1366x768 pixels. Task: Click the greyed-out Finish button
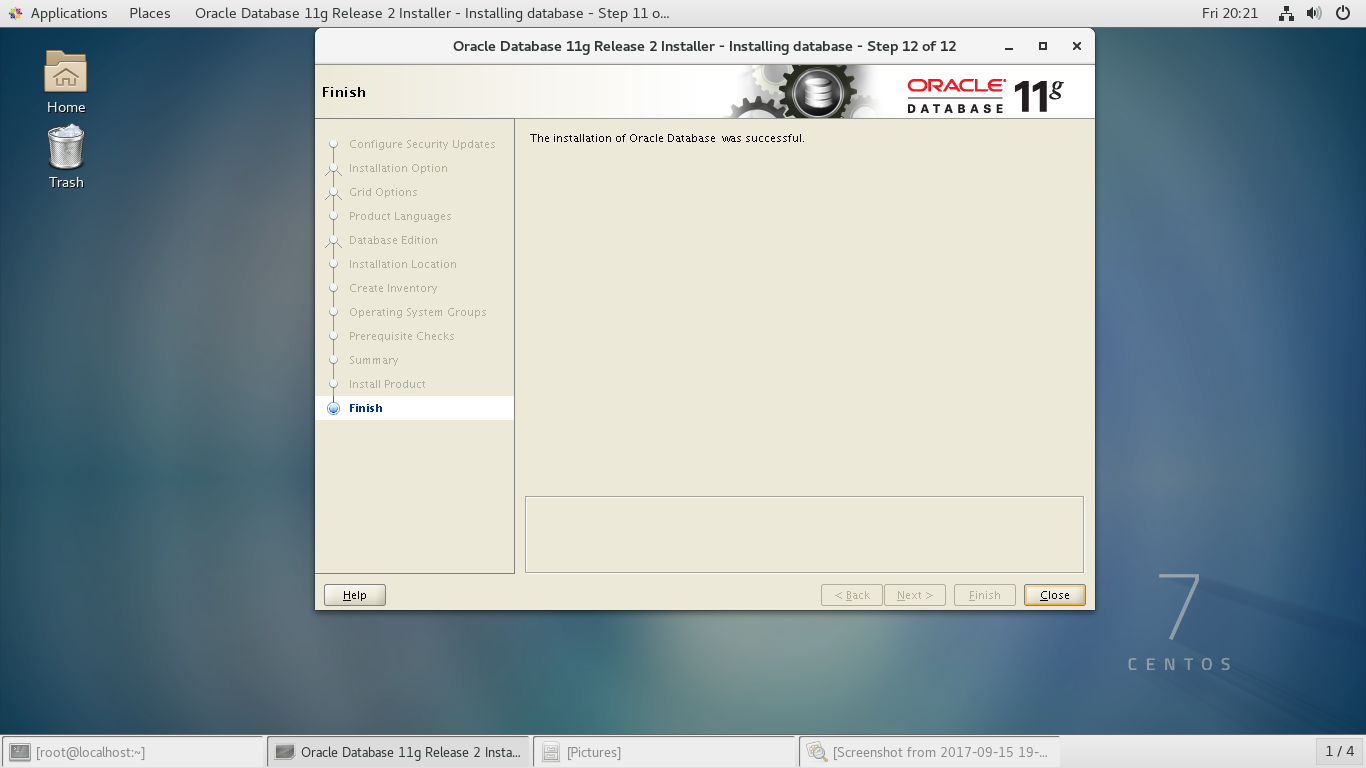985,595
